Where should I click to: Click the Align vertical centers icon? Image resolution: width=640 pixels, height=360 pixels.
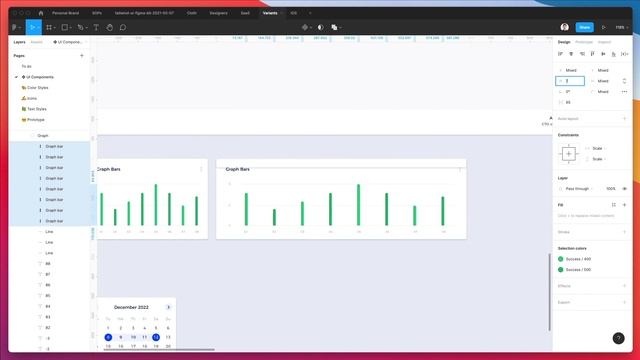pyautogui.click(x=603, y=54)
